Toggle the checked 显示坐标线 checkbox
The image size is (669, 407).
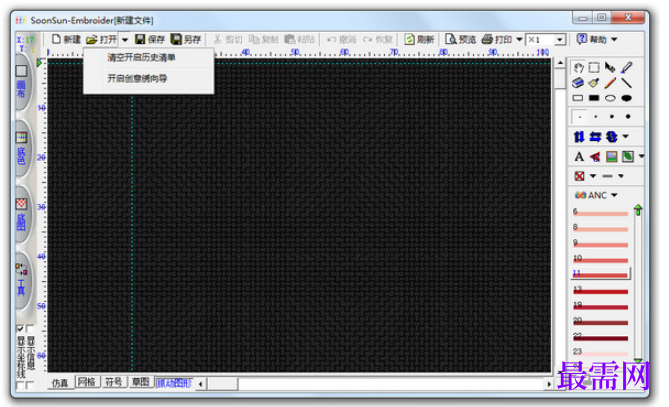click(20, 329)
